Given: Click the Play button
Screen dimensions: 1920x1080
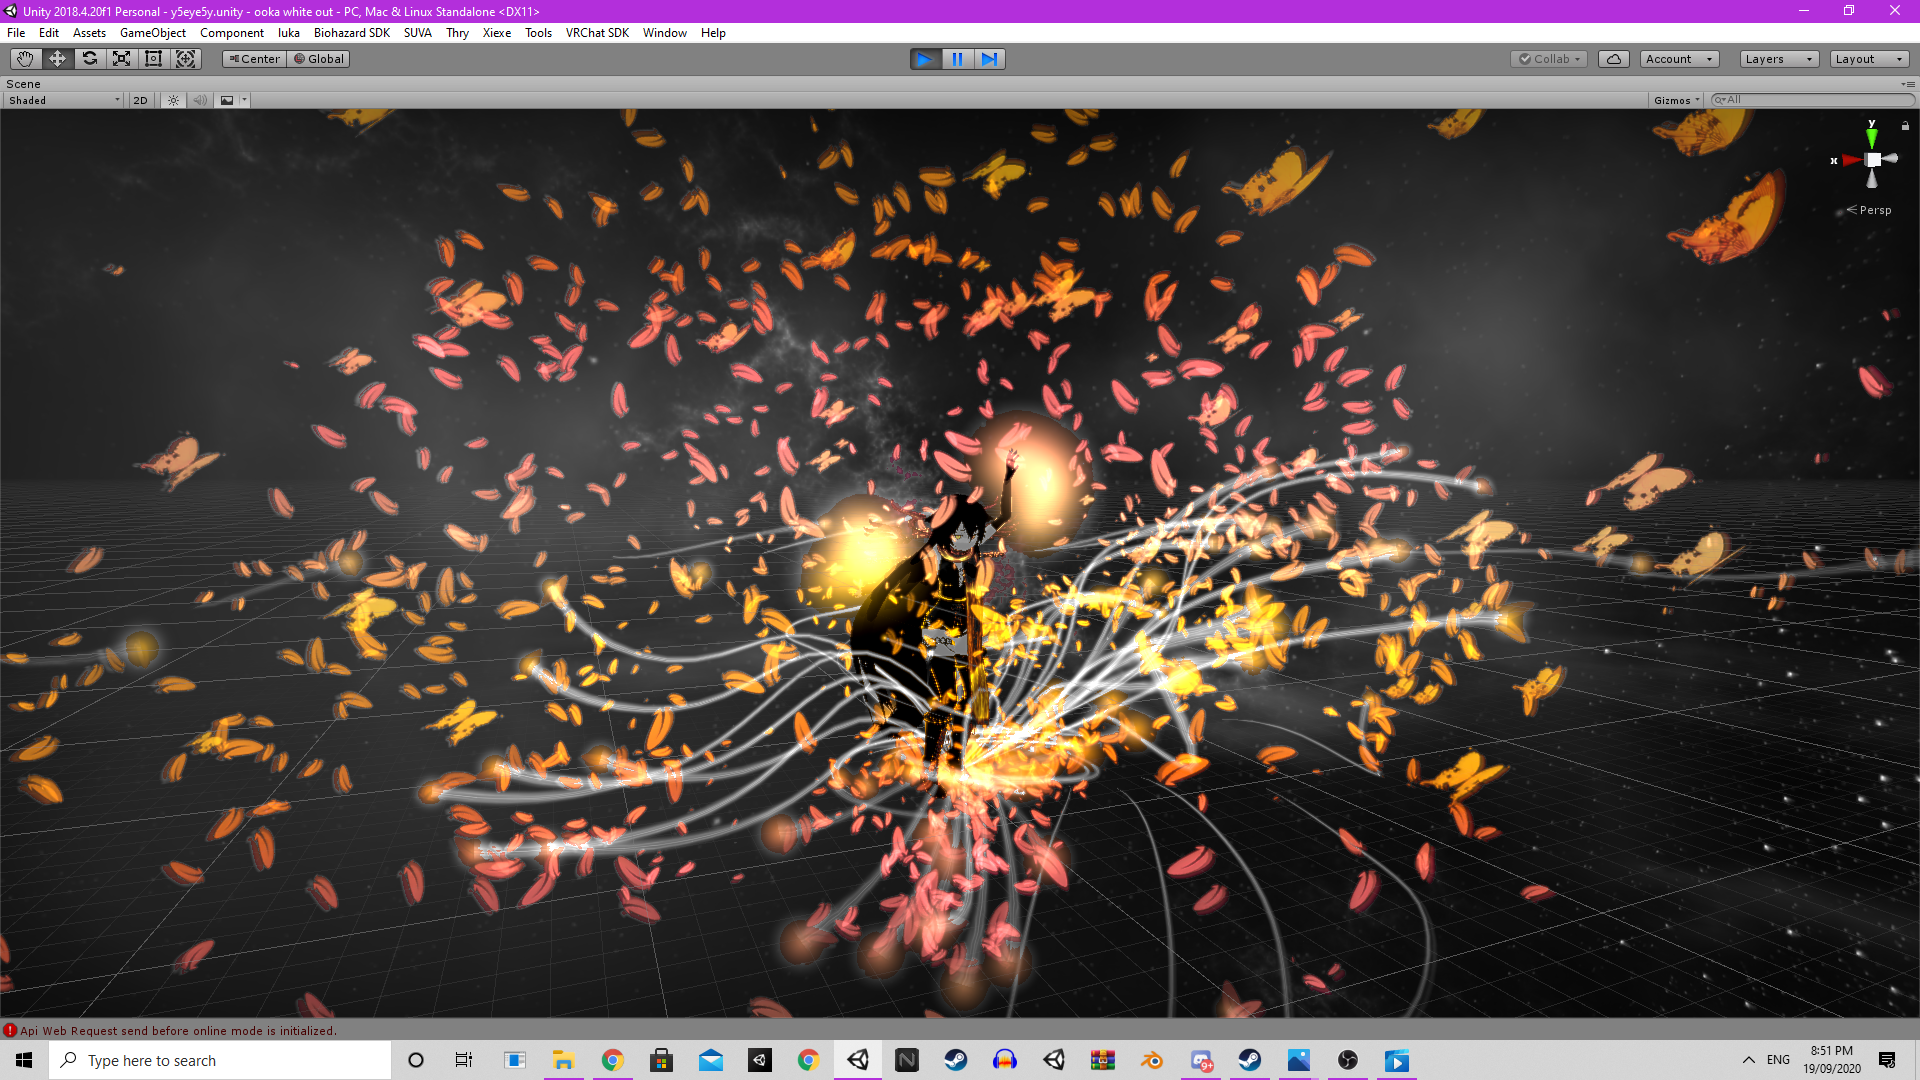Looking at the screenshot, I should coord(925,59).
